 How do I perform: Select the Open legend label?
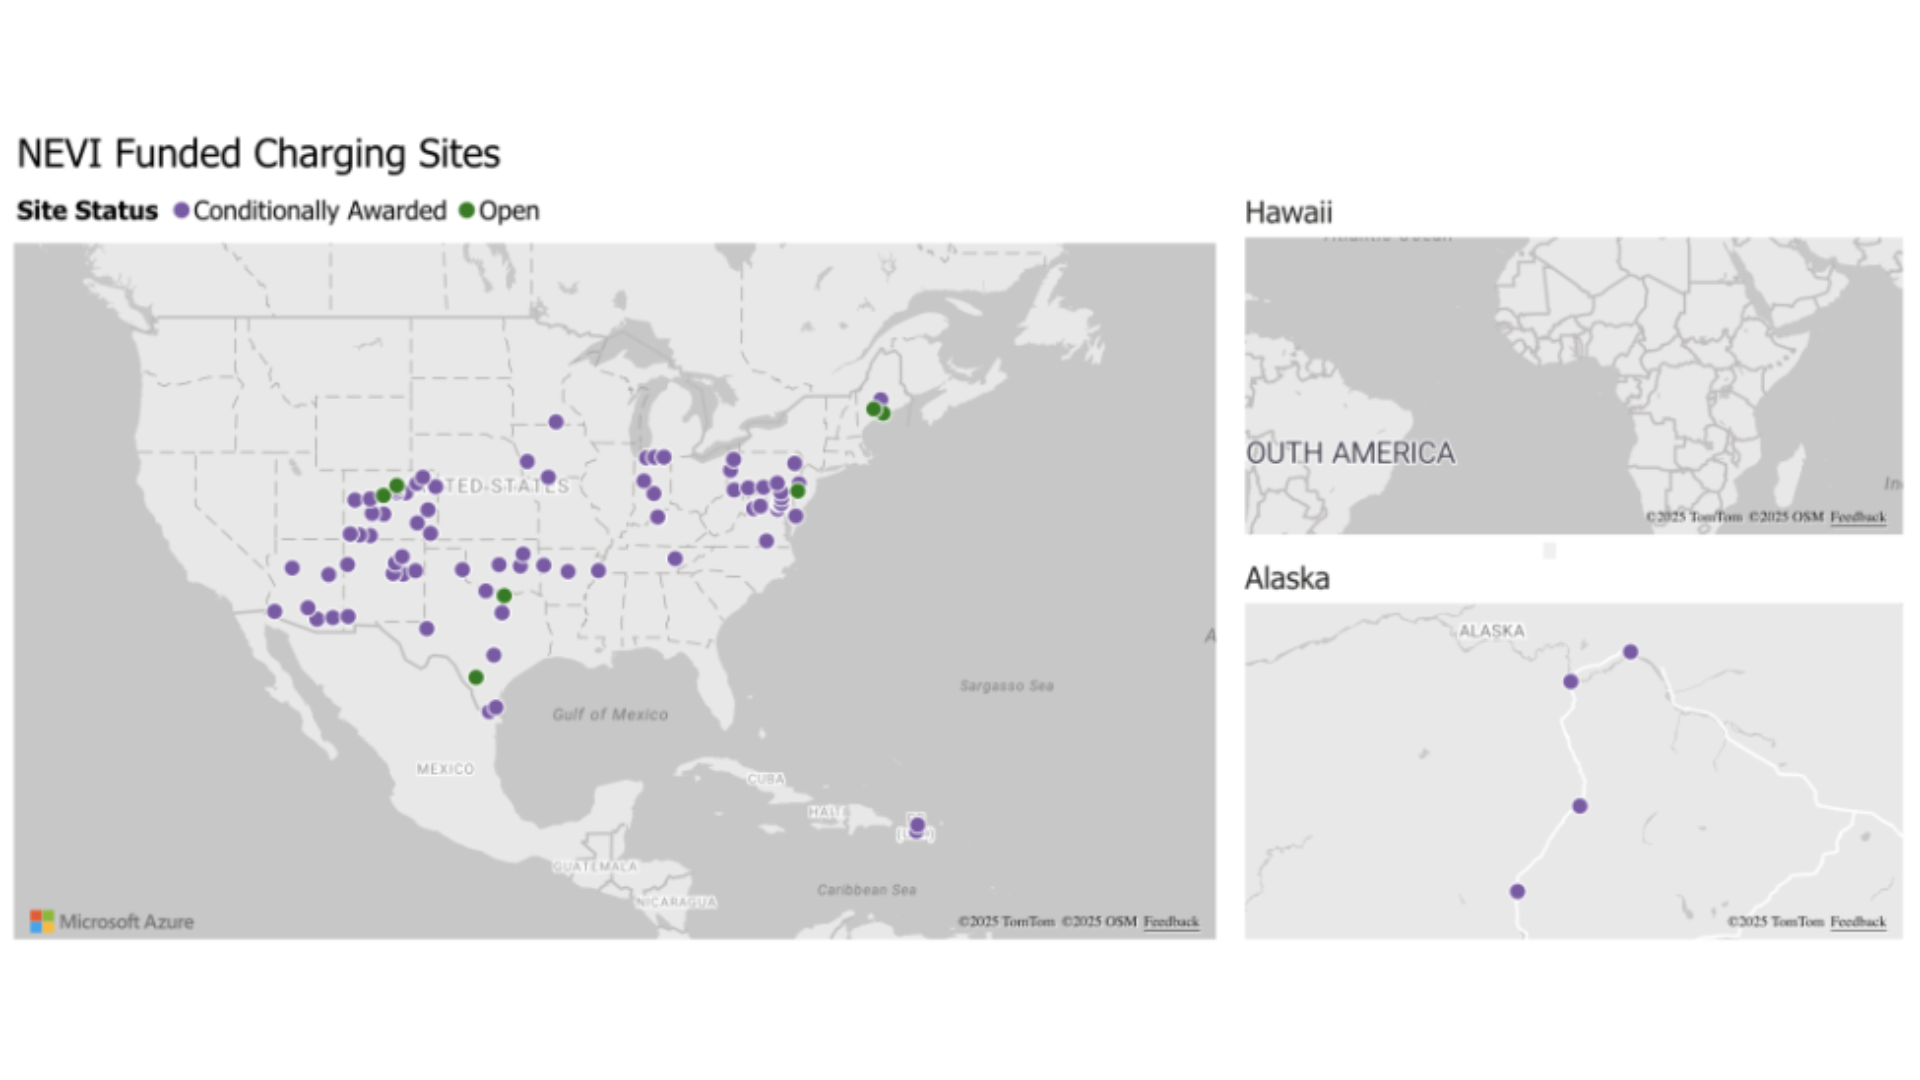click(509, 211)
